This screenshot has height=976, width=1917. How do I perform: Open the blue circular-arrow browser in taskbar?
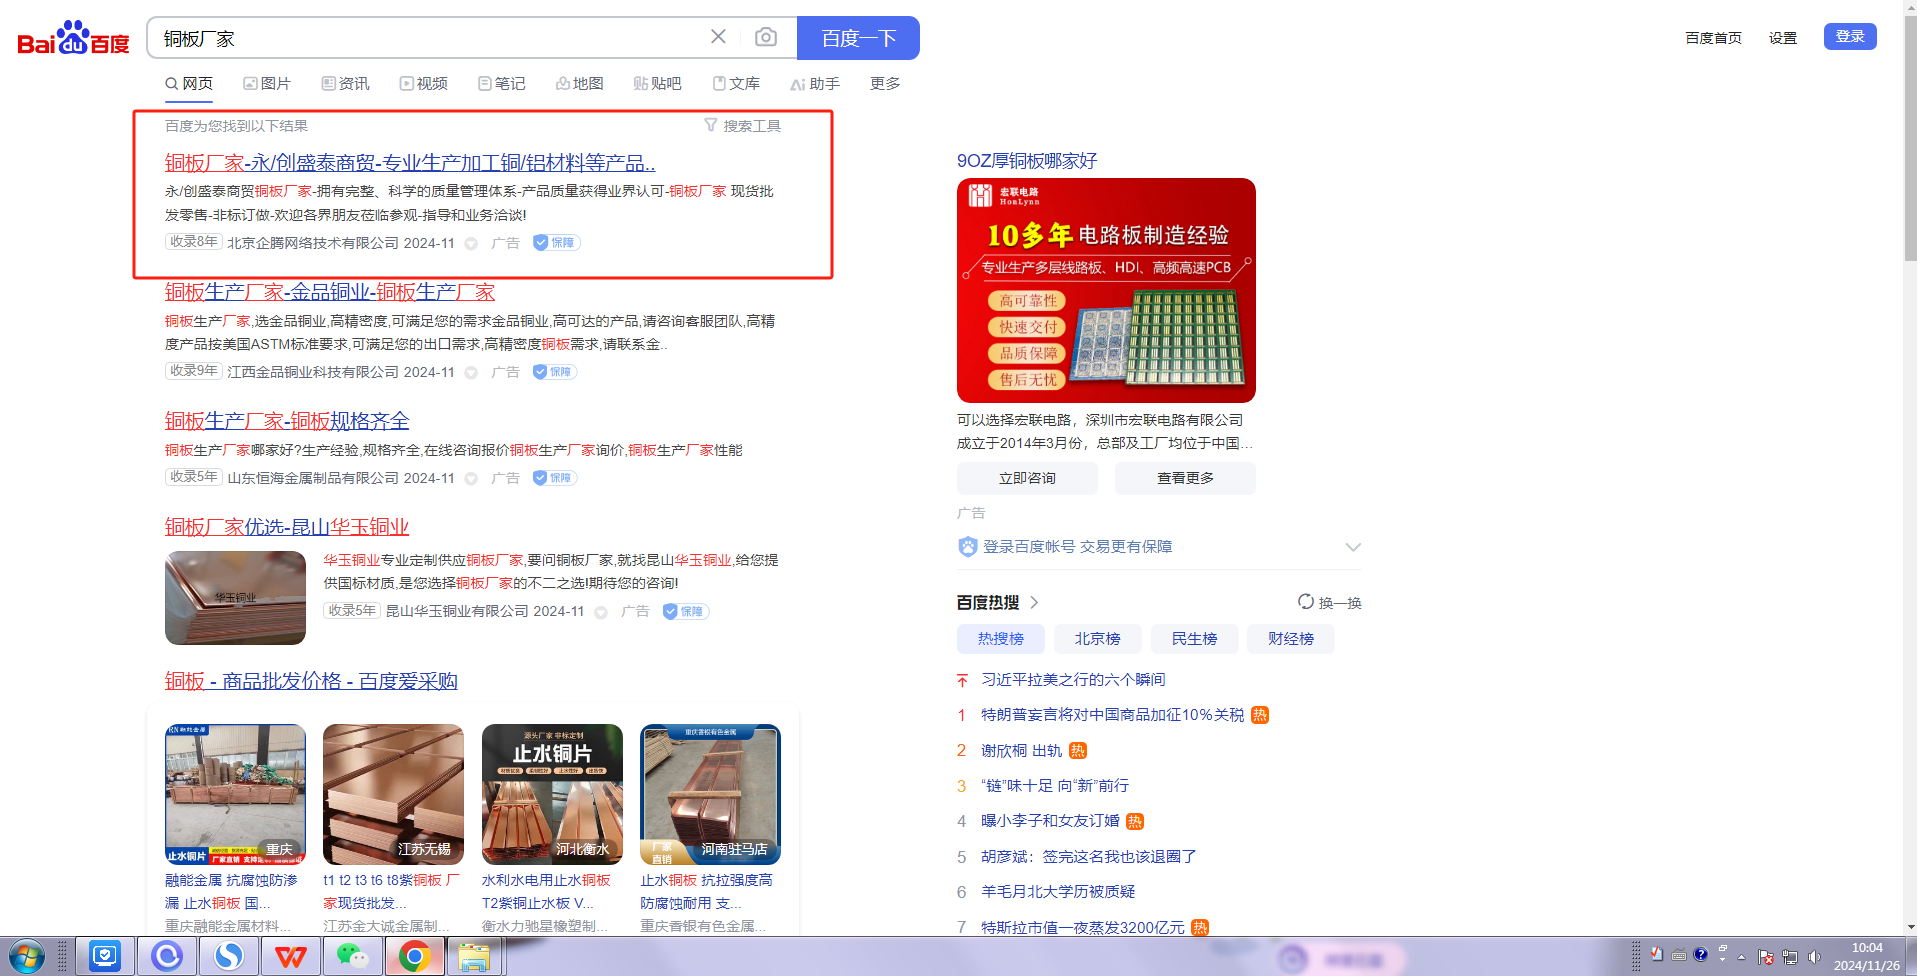coord(166,957)
